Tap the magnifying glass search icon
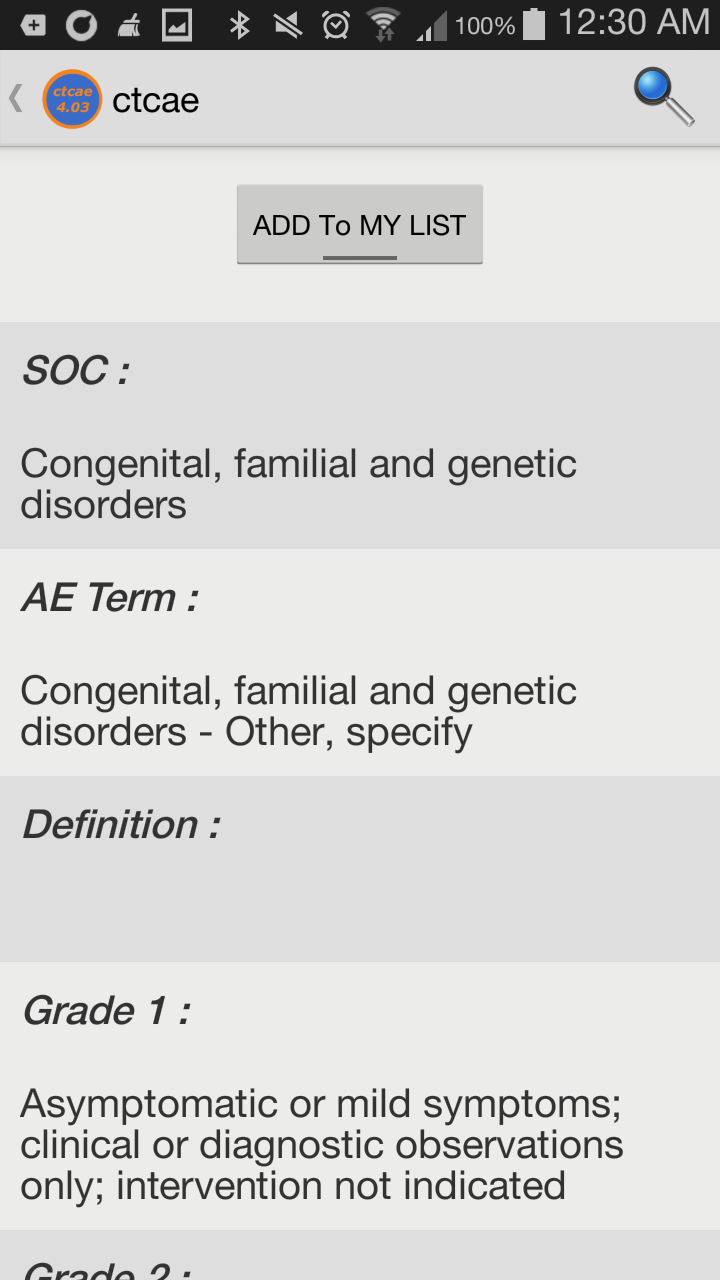 (x=663, y=98)
